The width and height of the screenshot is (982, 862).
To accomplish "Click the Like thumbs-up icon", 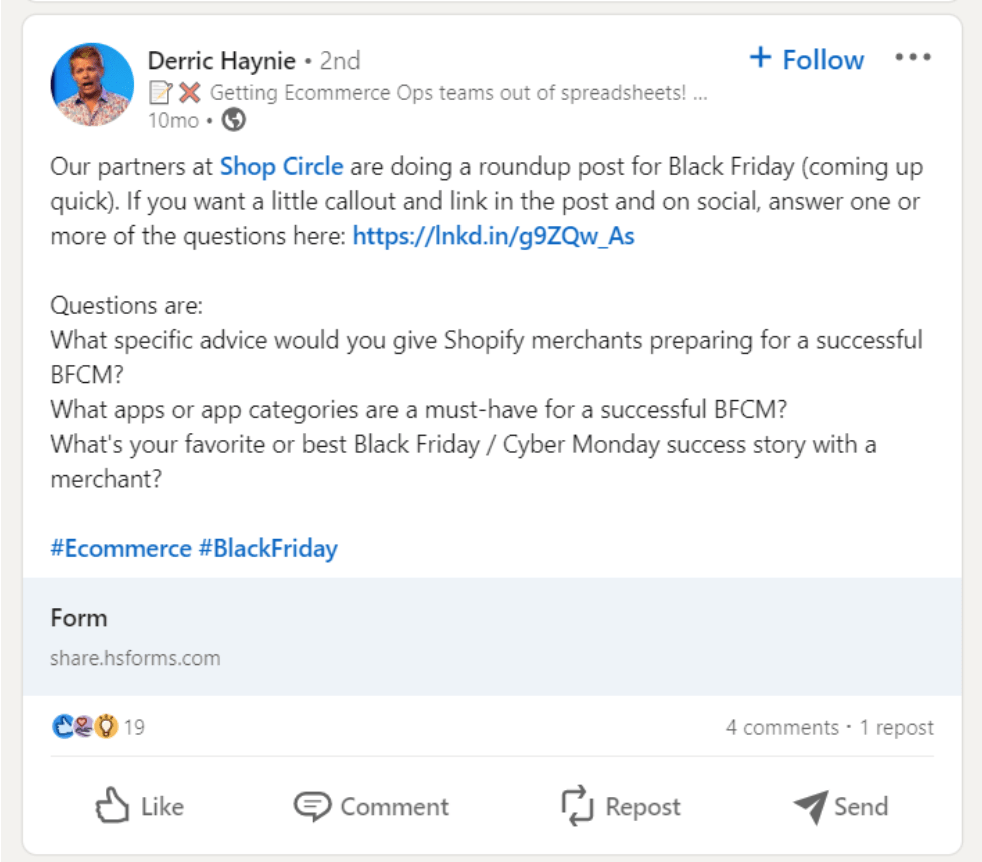I will click(113, 805).
